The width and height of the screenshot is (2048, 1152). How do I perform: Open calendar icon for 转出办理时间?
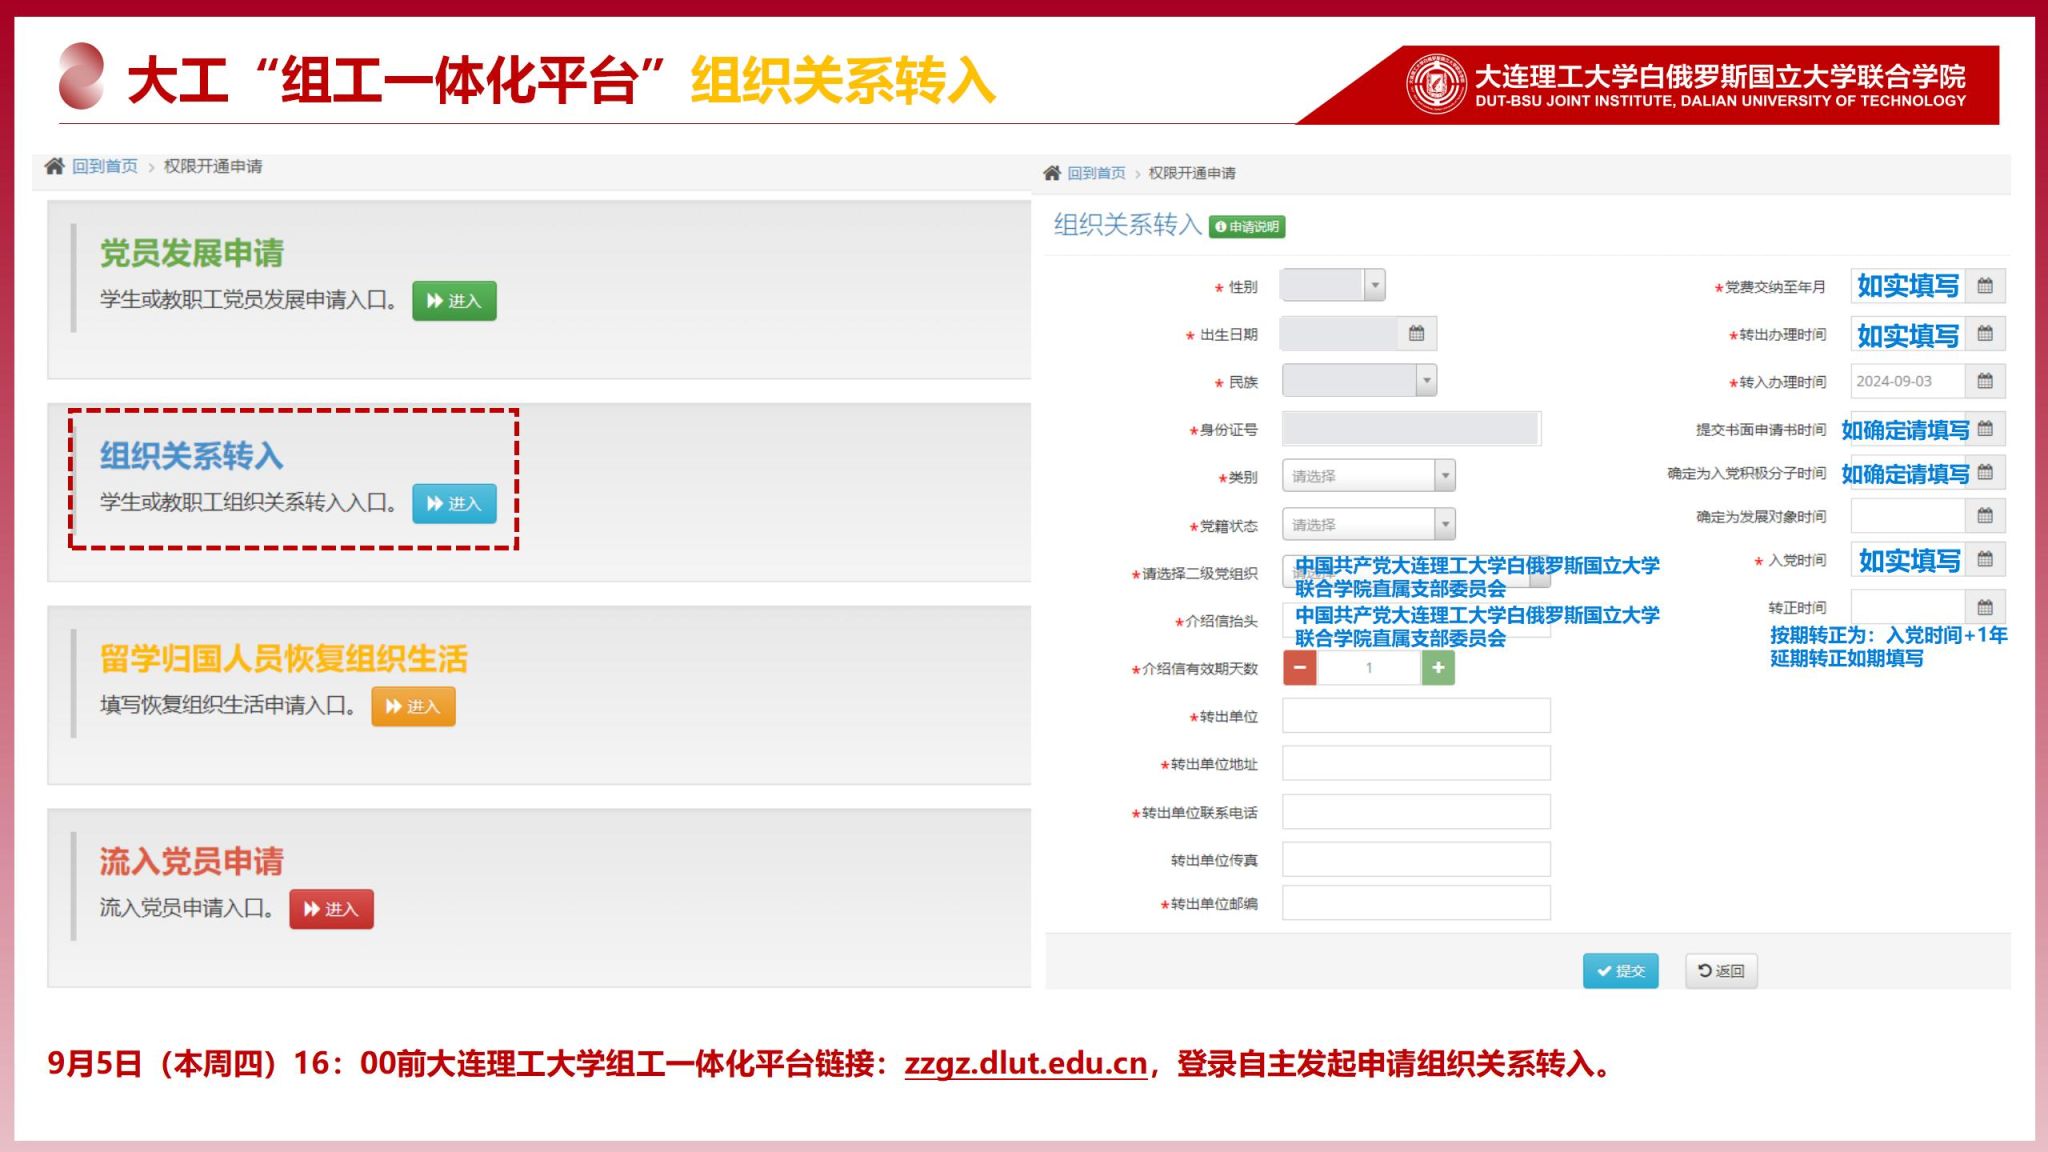pyautogui.click(x=1985, y=334)
